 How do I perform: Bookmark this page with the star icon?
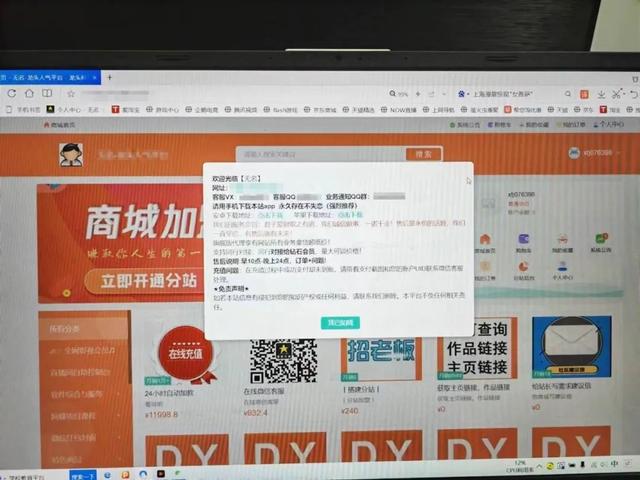[x=71, y=94]
